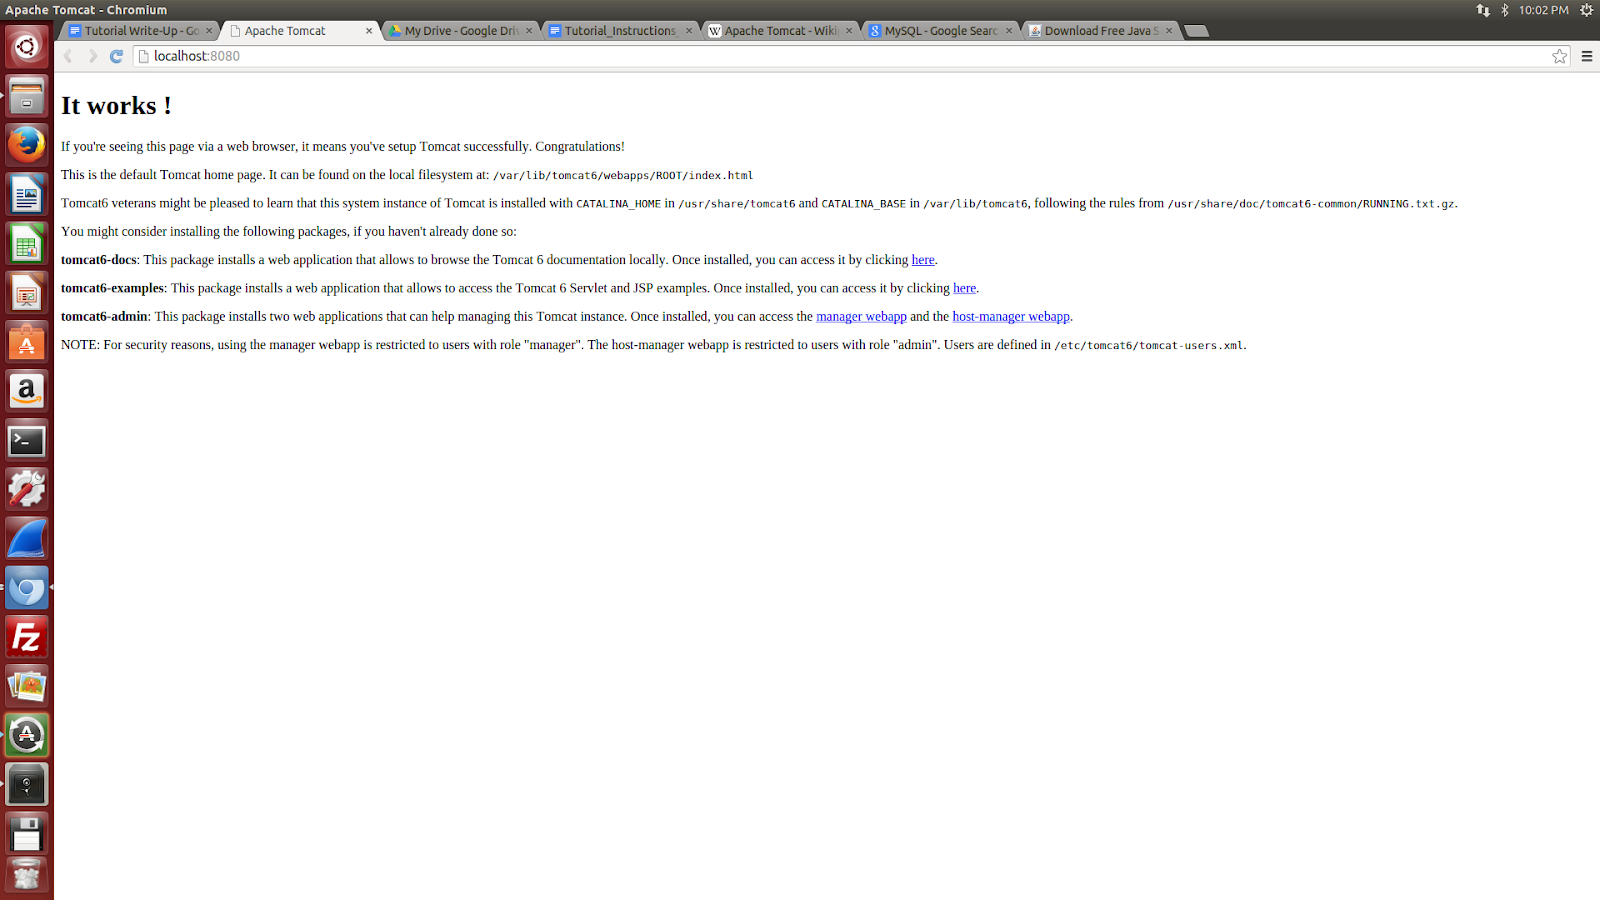This screenshot has width=1600, height=900.
Task: Follow the tomcat6-docs 'here' link
Action: (x=923, y=260)
